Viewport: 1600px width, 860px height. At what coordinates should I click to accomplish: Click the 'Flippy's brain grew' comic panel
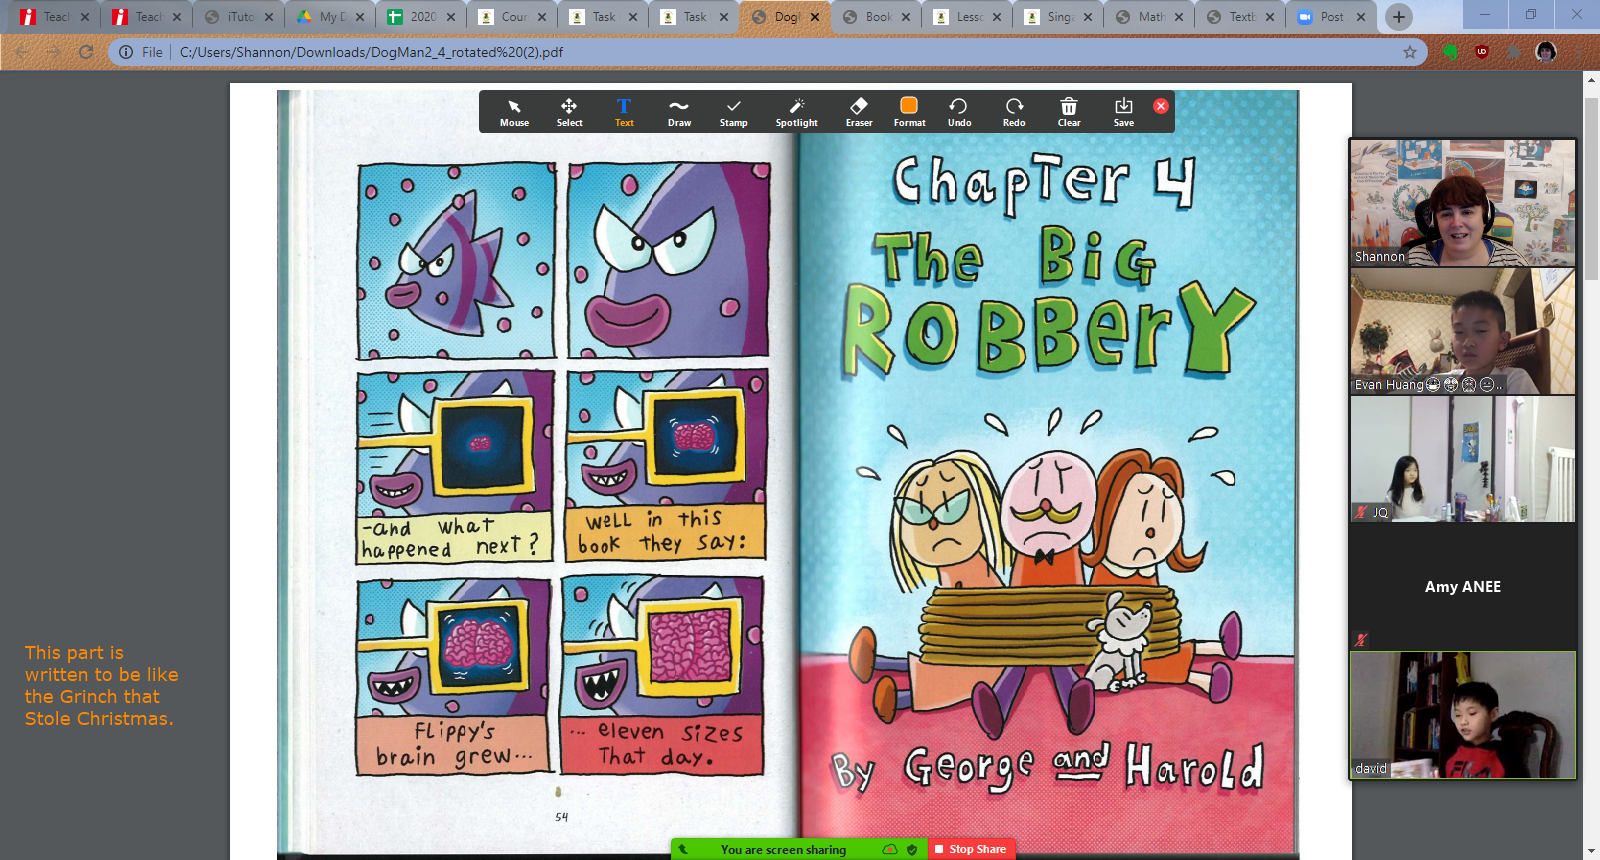click(454, 677)
